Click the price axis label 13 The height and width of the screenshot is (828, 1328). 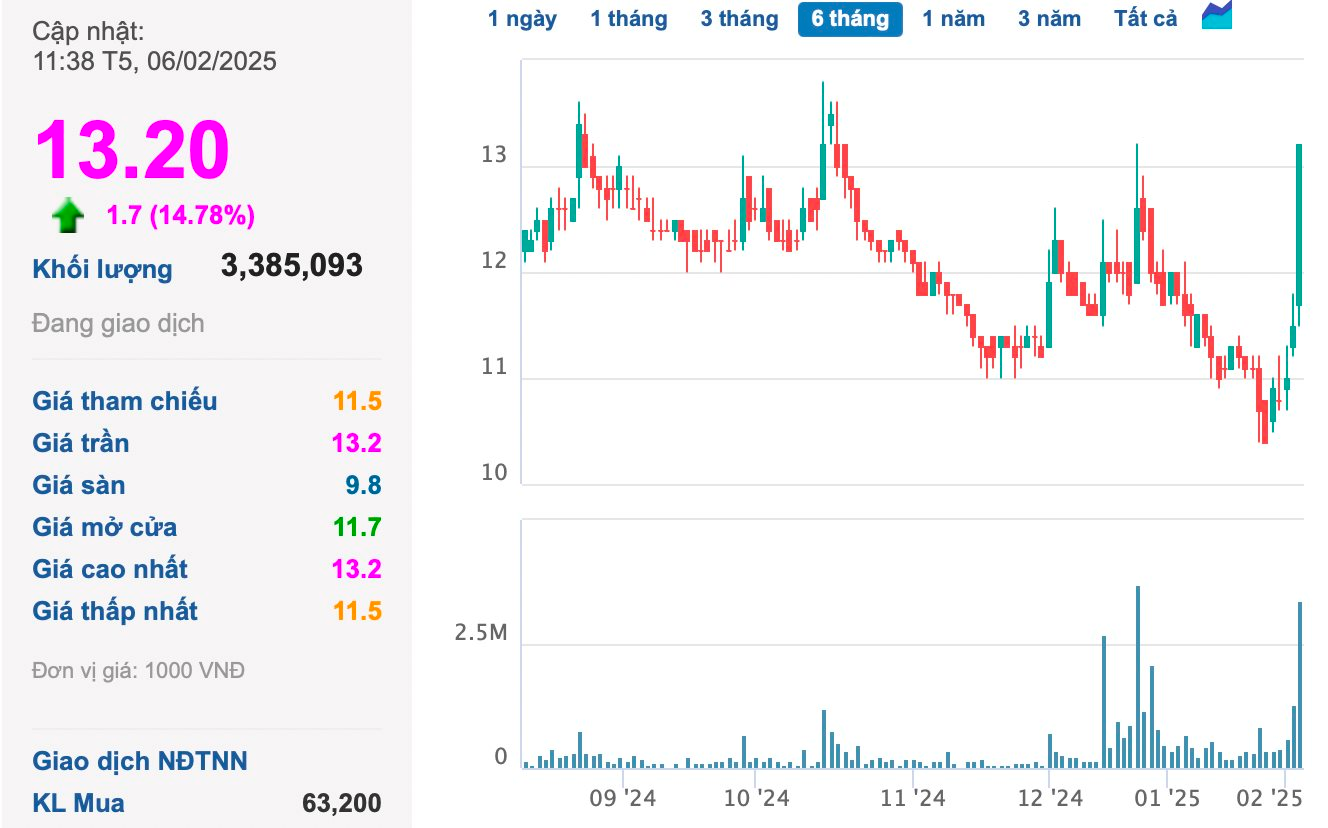(x=494, y=156)
